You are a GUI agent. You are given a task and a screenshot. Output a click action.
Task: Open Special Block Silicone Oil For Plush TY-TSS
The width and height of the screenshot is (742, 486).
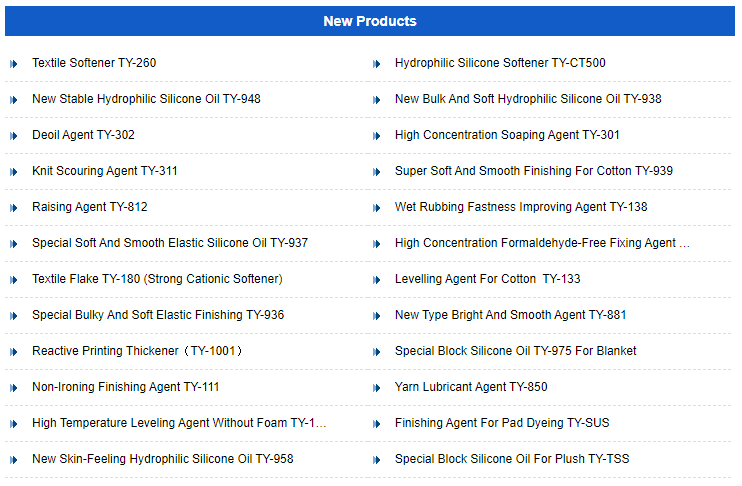coord(512,459)
